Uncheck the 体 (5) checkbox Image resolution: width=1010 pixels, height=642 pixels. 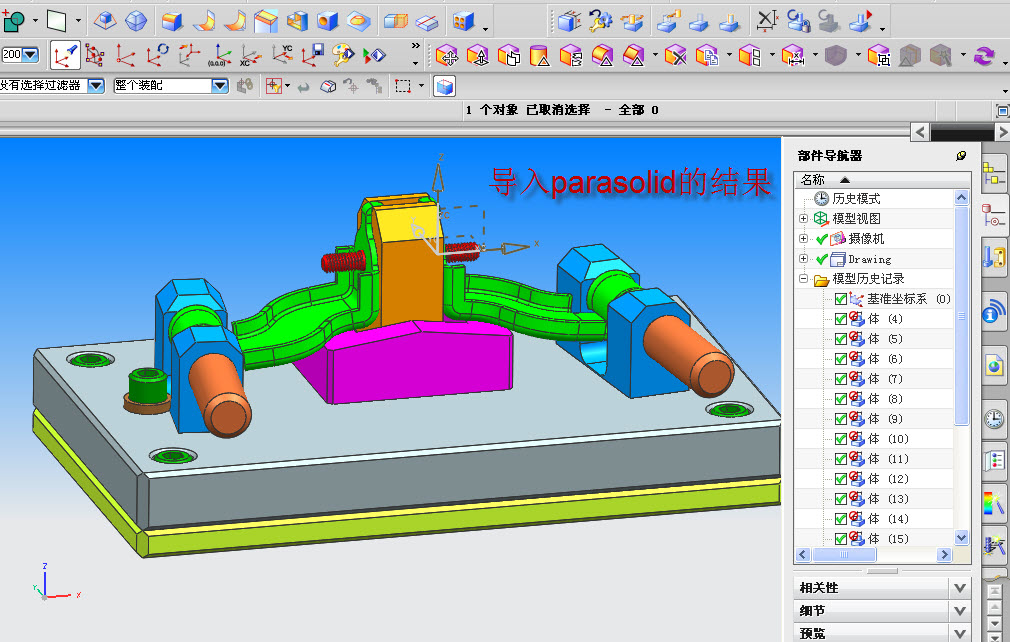click(841, 339)
